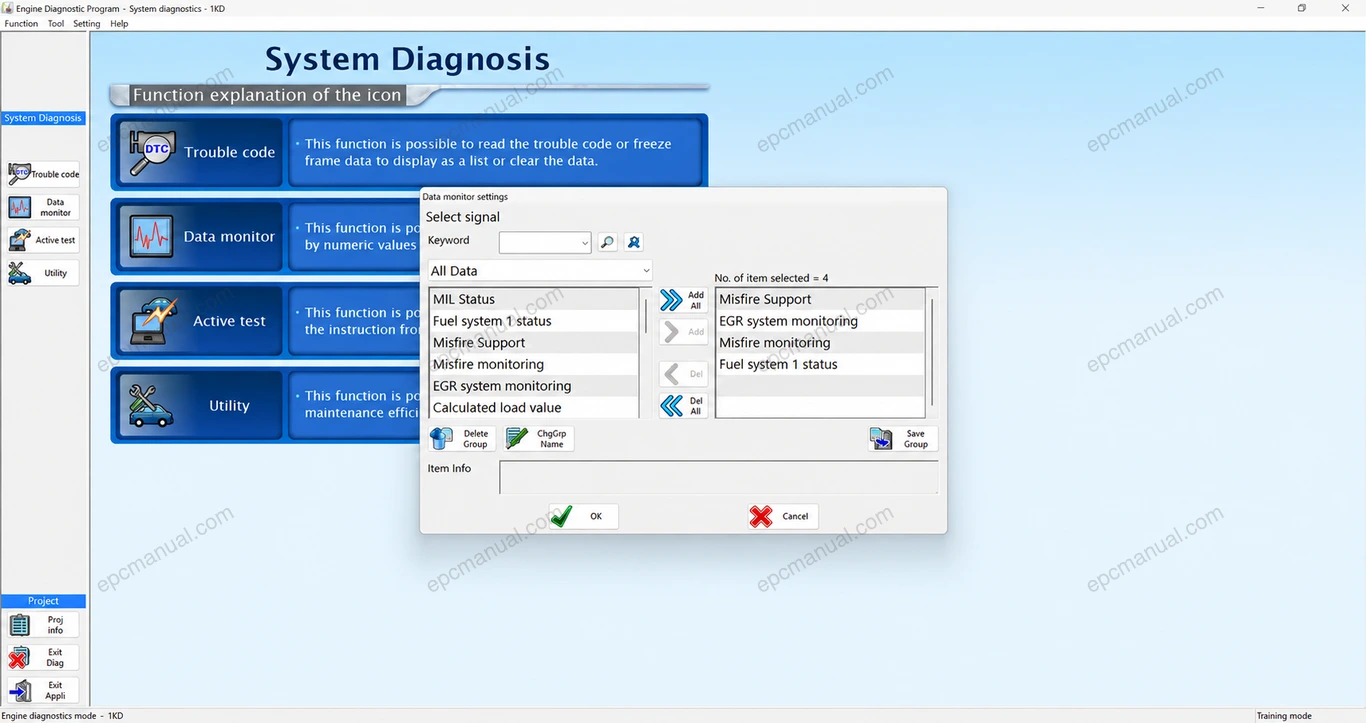Confirm with the OK button

(583, 516)
